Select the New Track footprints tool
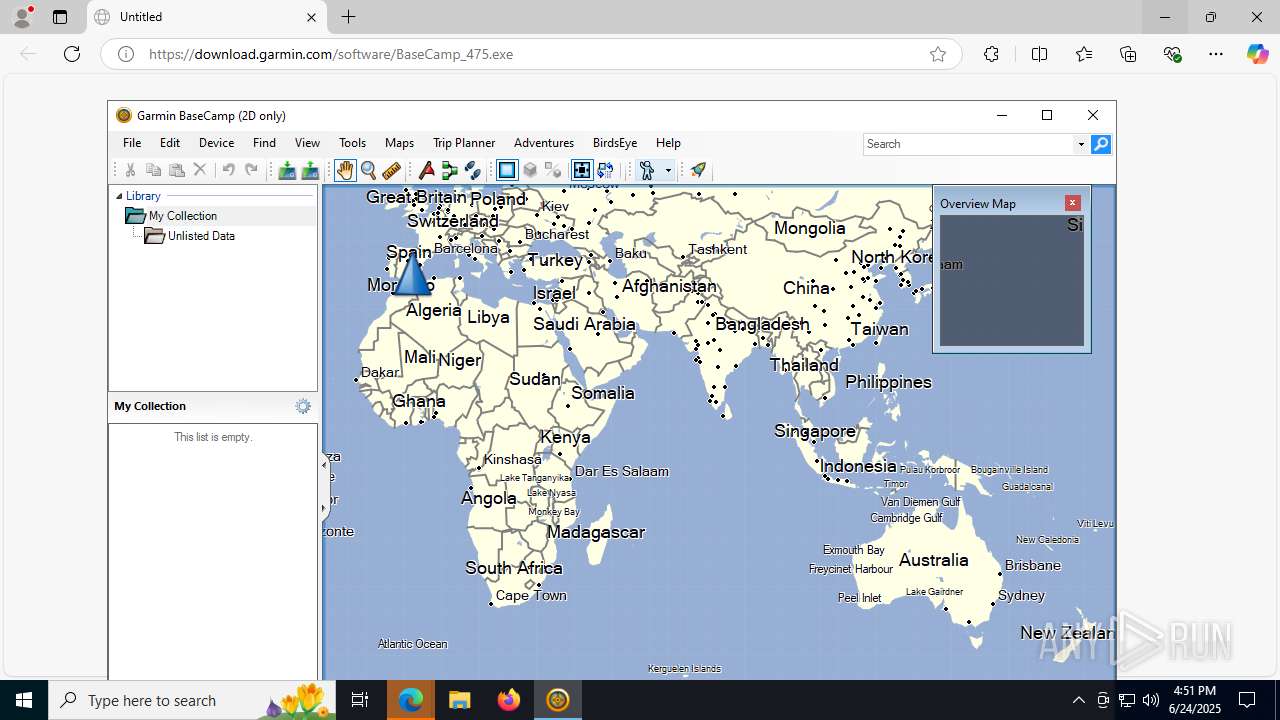 pos(473,170)
